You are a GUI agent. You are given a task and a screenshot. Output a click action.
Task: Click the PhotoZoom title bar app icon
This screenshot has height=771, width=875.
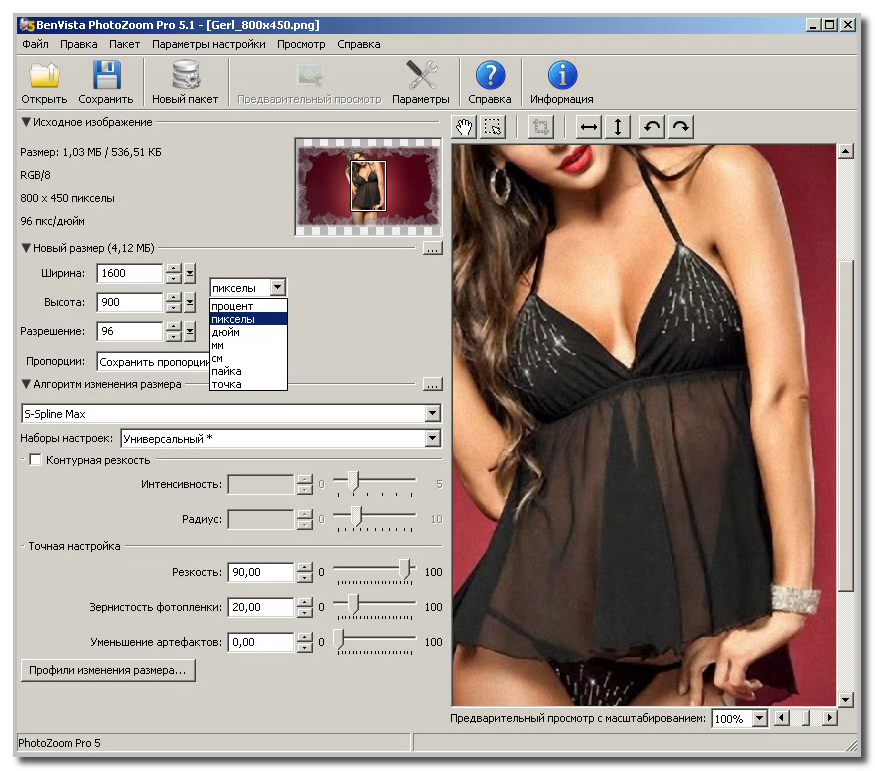(x=26, y=25)
